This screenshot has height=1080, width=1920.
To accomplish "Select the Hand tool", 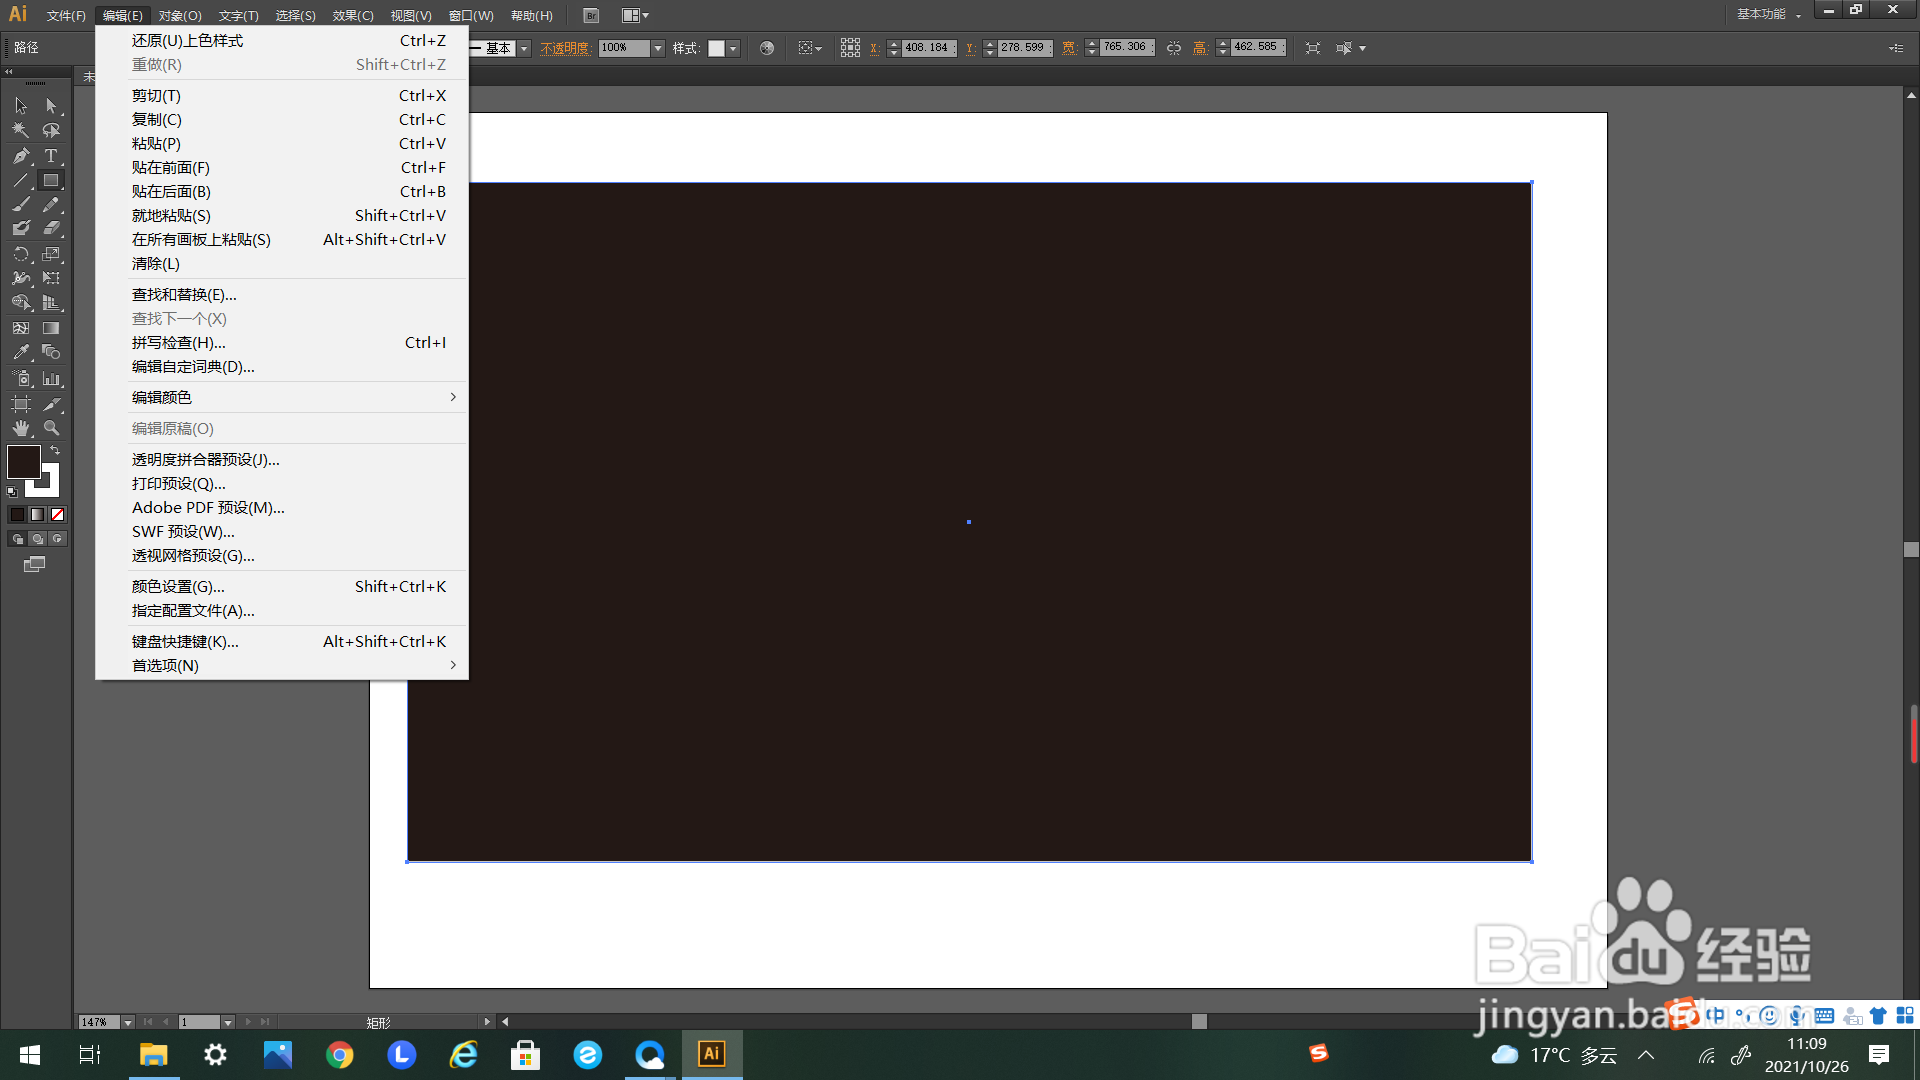I will tap(21, 428).
